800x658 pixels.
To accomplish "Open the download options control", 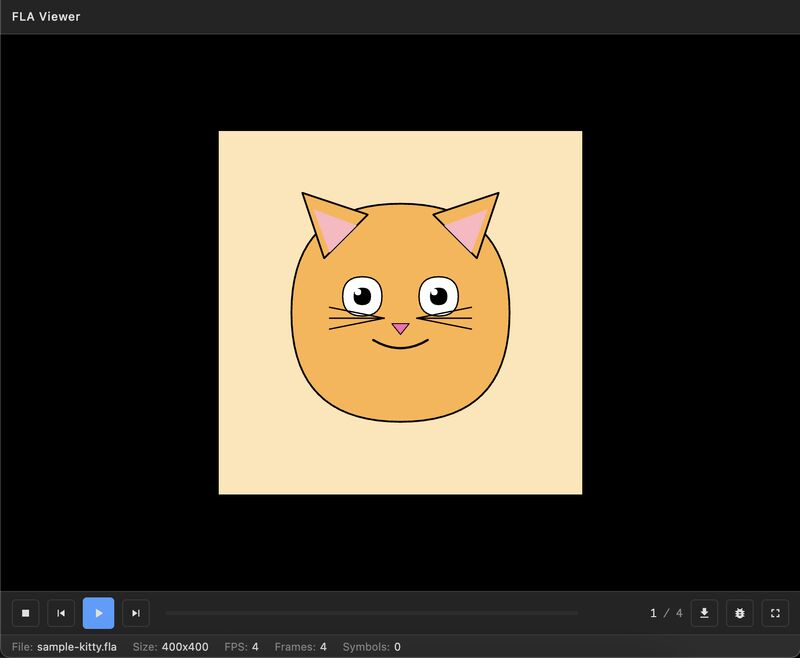I will point(705,613).
